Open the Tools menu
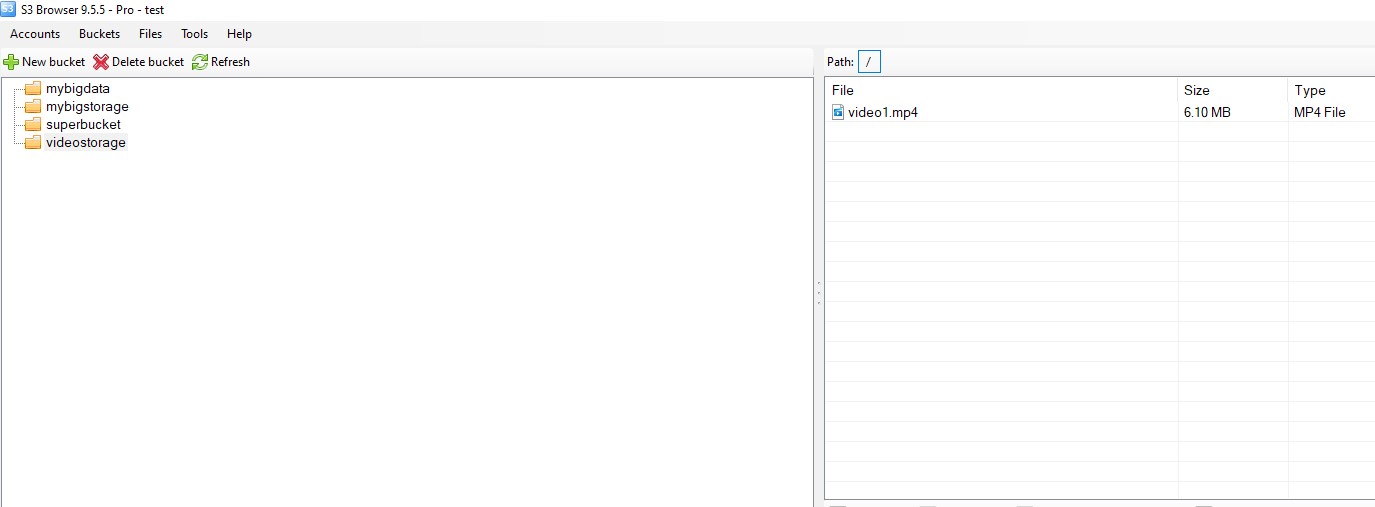 point(194,34)
